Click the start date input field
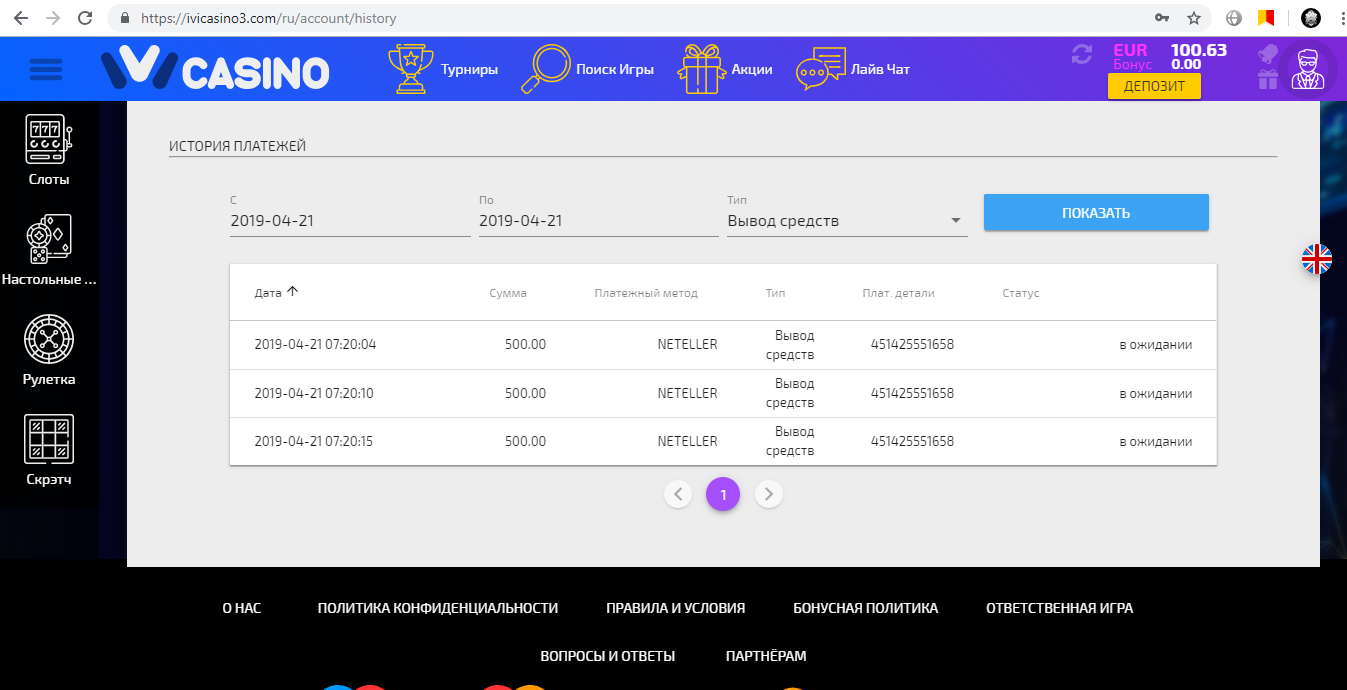1347x690 pixels. 349,221
